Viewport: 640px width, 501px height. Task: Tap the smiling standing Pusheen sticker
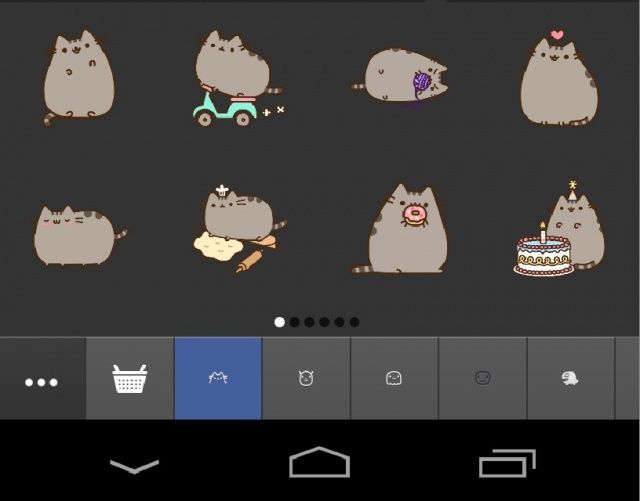pos(78,78)
